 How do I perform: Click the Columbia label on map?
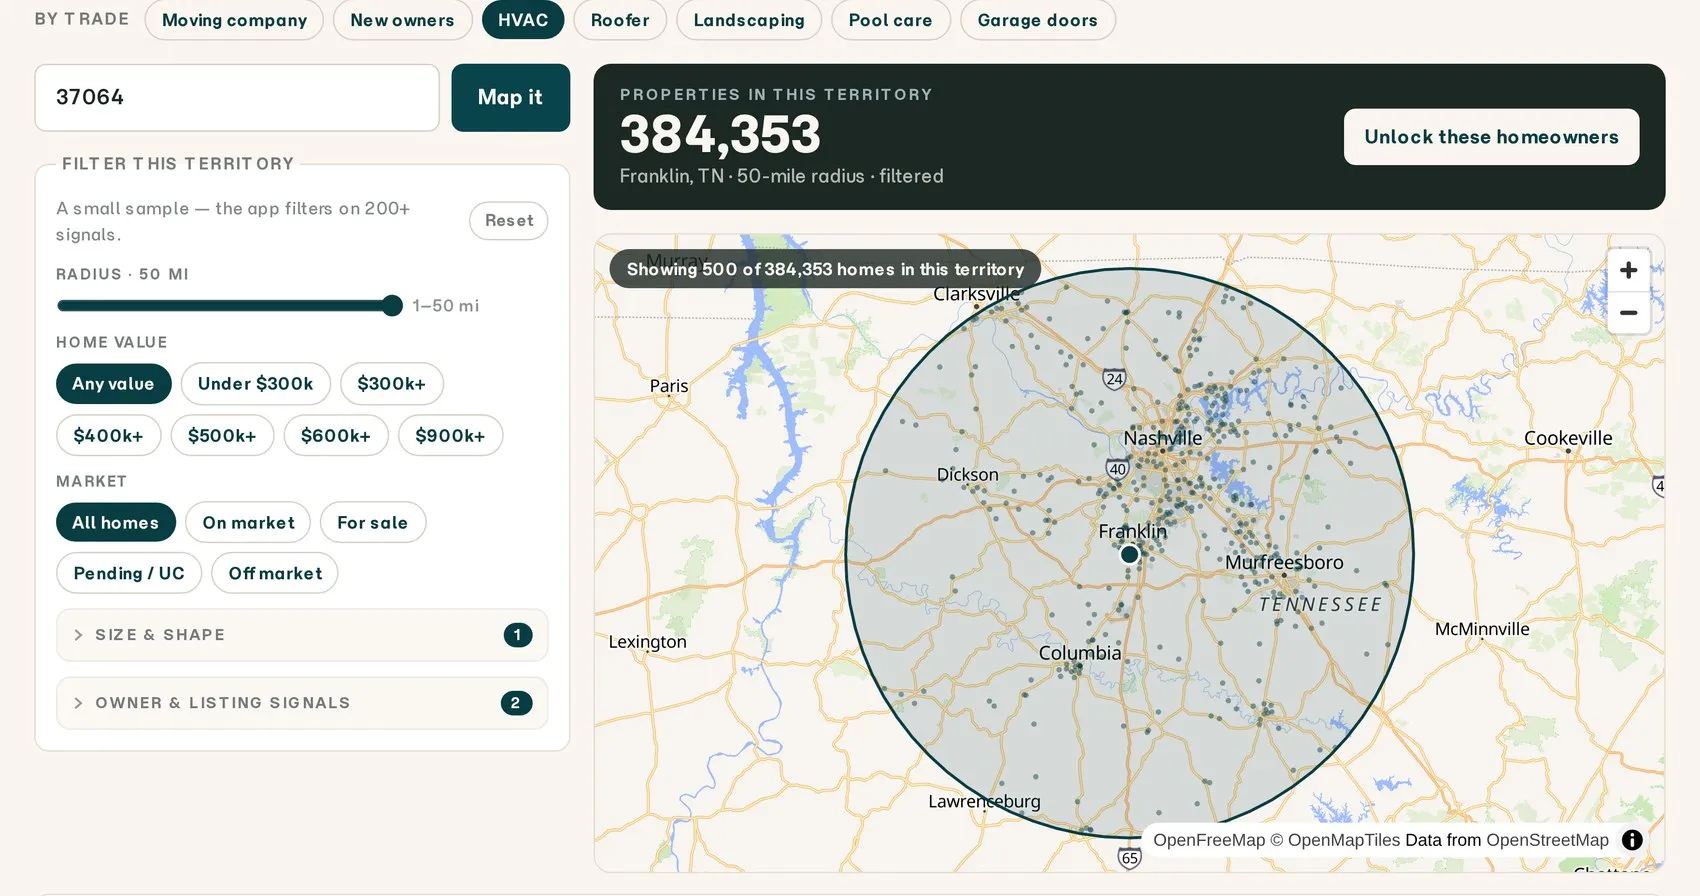click(x=1080, y=653)
